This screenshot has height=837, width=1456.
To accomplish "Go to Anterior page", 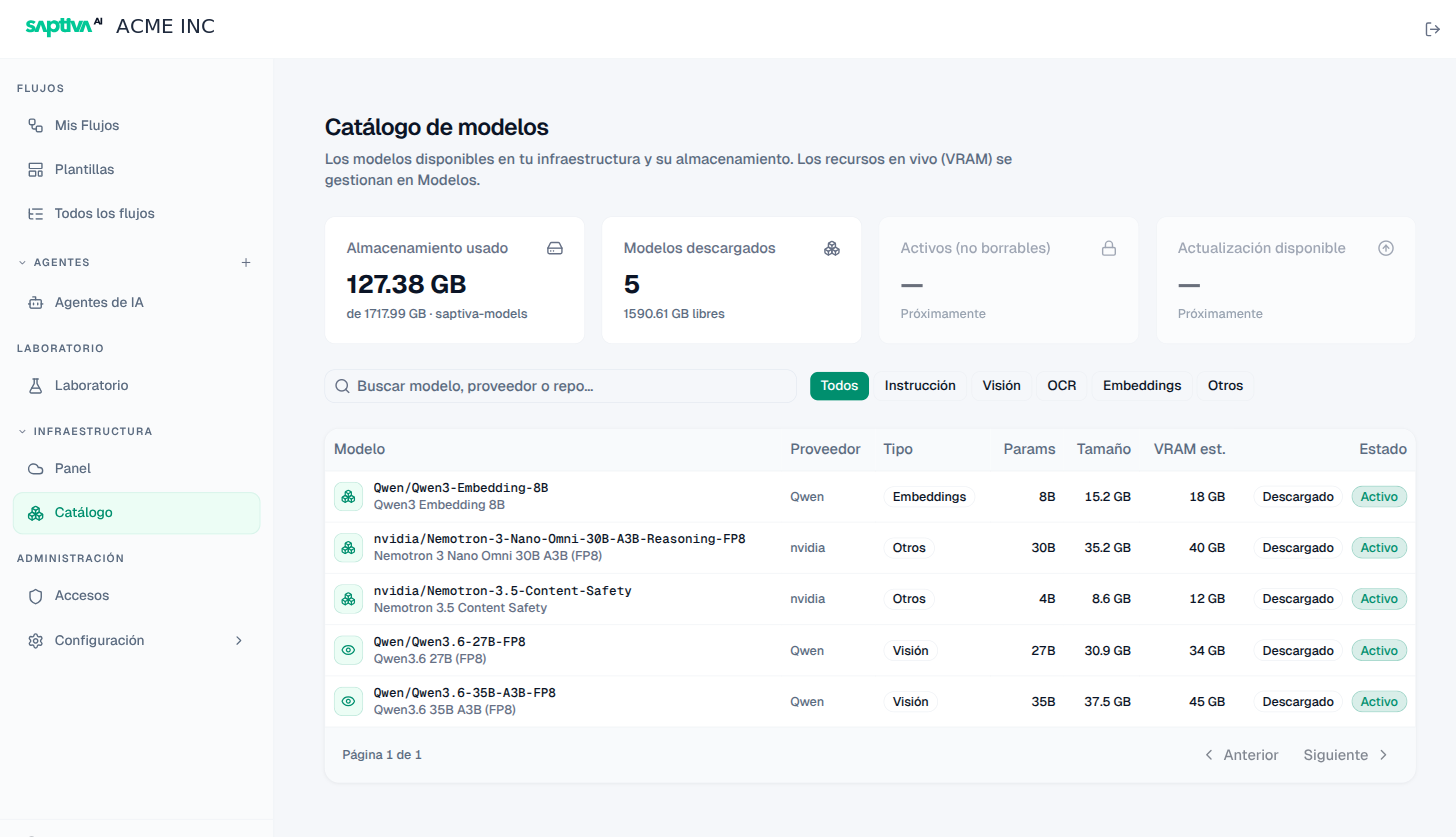I will click(x=1241, y=755).
